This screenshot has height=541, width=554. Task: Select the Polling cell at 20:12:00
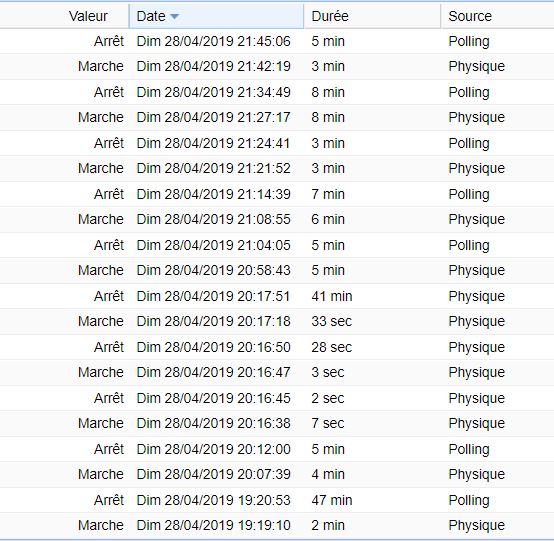(469, 449)
